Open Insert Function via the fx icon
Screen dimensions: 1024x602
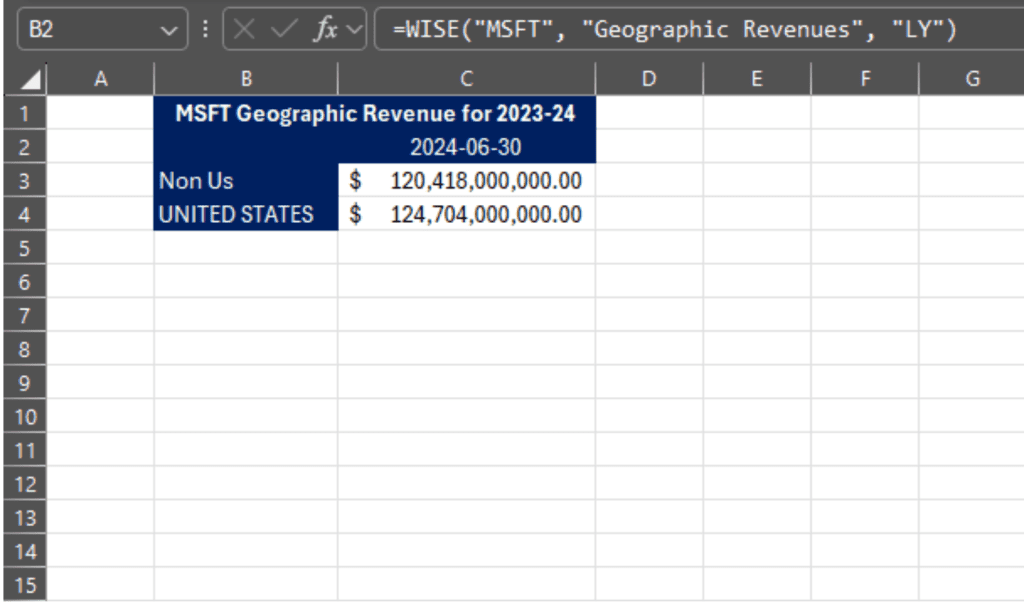[325, 30]
